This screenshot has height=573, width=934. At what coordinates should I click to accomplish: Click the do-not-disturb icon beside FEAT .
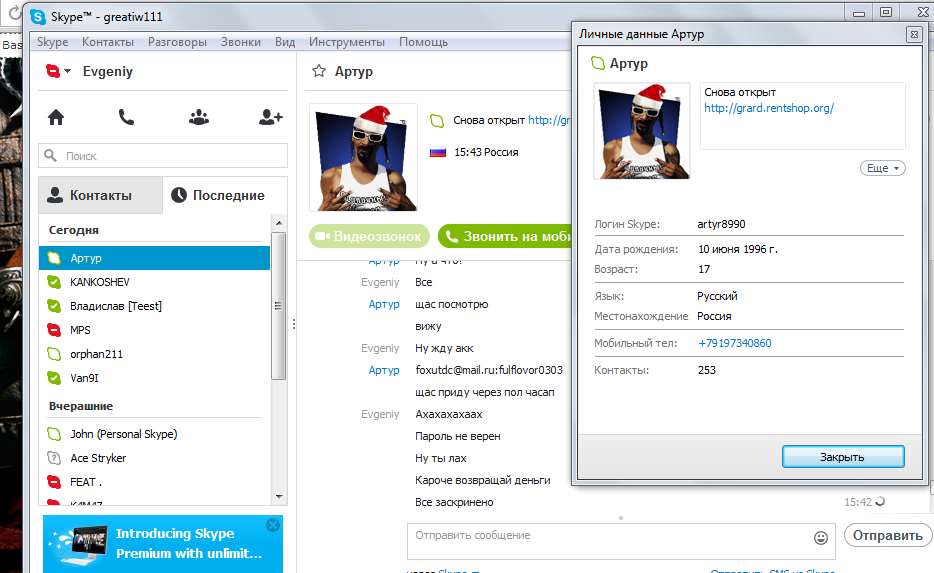point(54,482)
